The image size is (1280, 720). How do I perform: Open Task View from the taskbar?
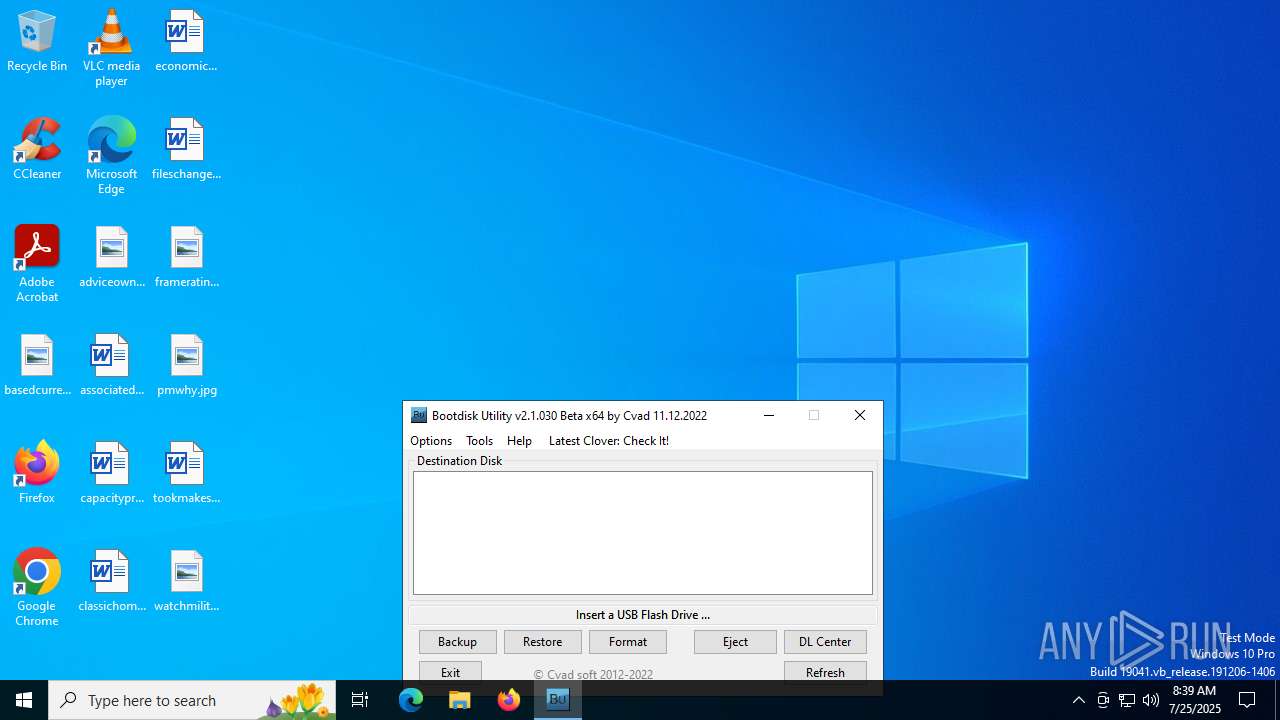pyautogui.click(x=360, y=700)
